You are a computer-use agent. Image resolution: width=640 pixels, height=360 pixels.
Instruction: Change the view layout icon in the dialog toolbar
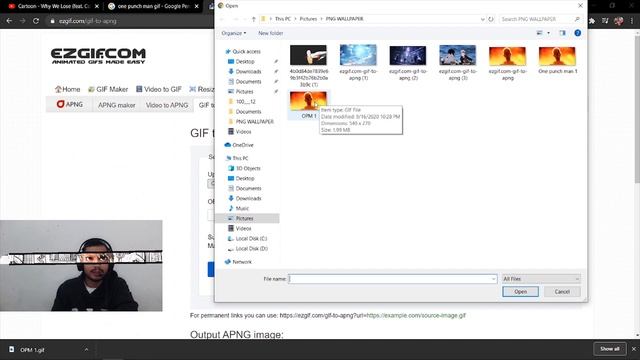coord(540,33)
